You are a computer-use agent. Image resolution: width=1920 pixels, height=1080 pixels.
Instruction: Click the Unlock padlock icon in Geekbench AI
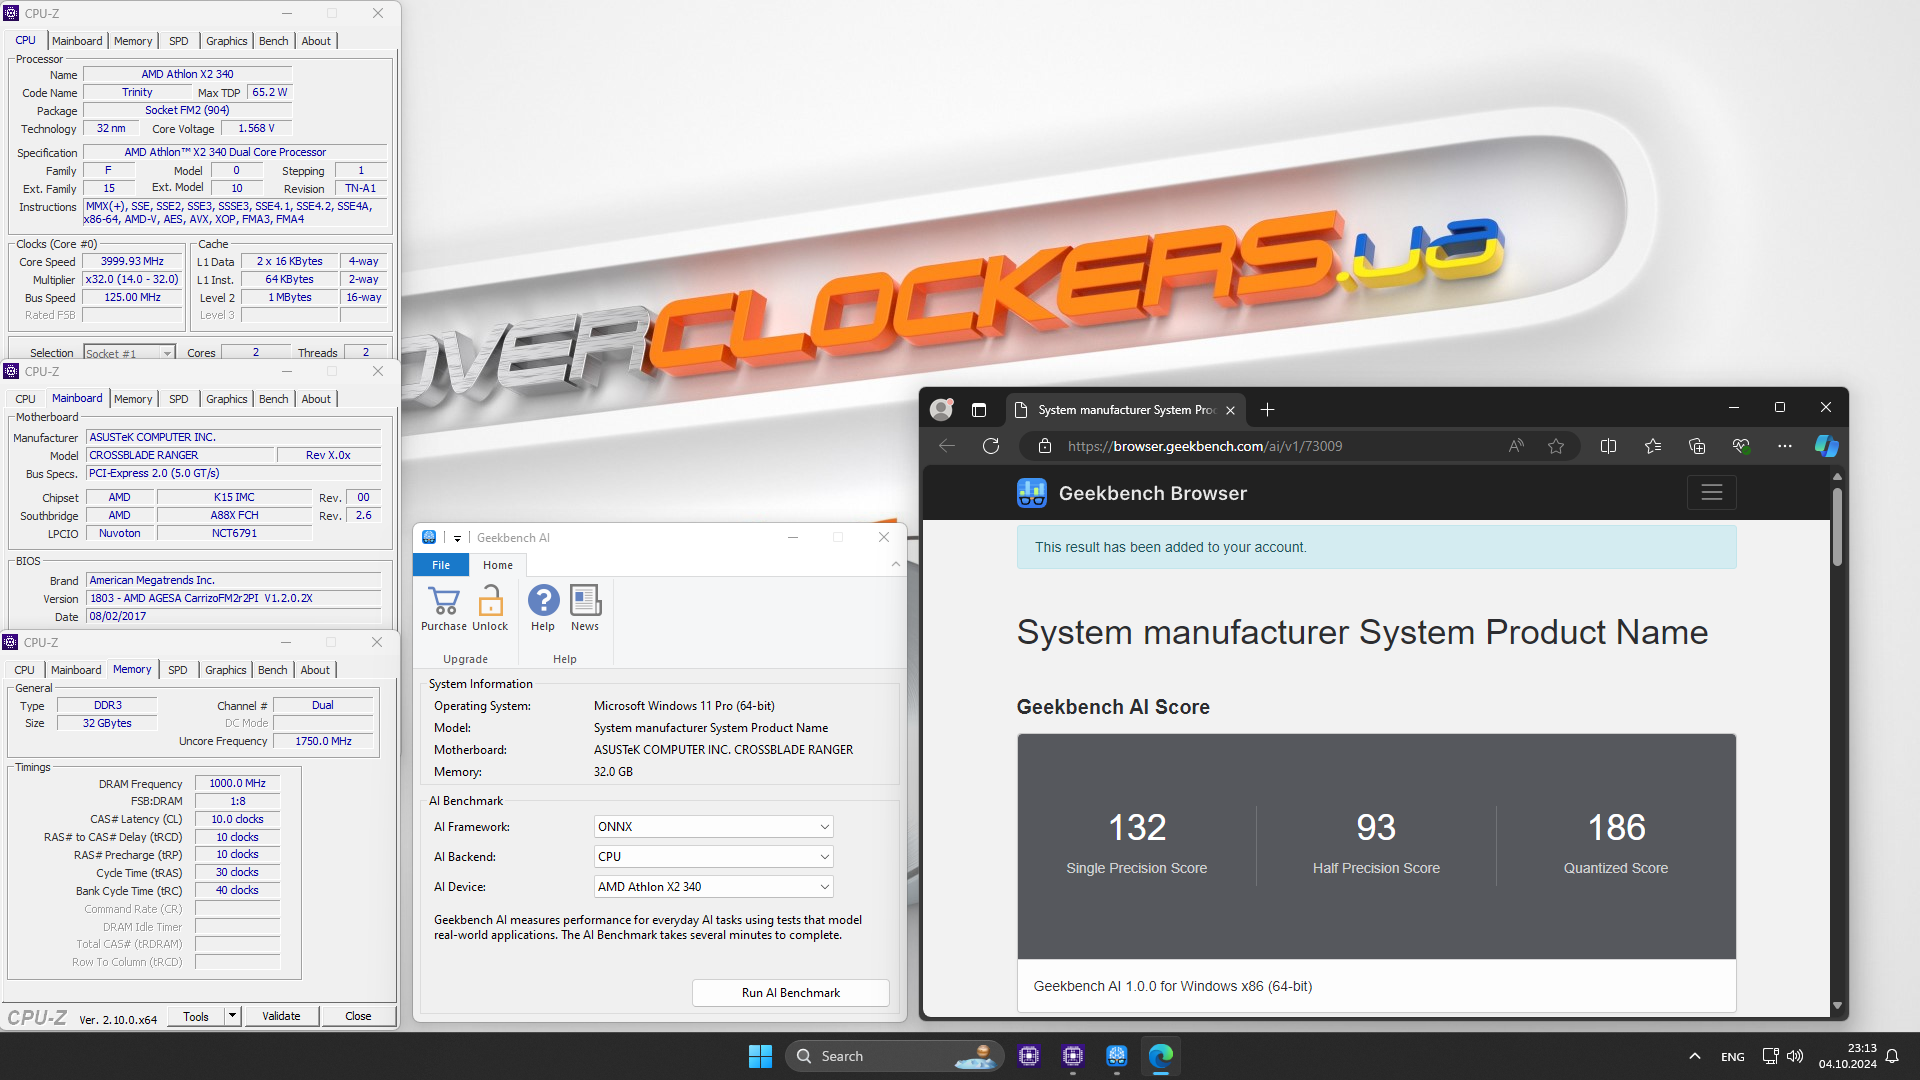click(490, 601)
